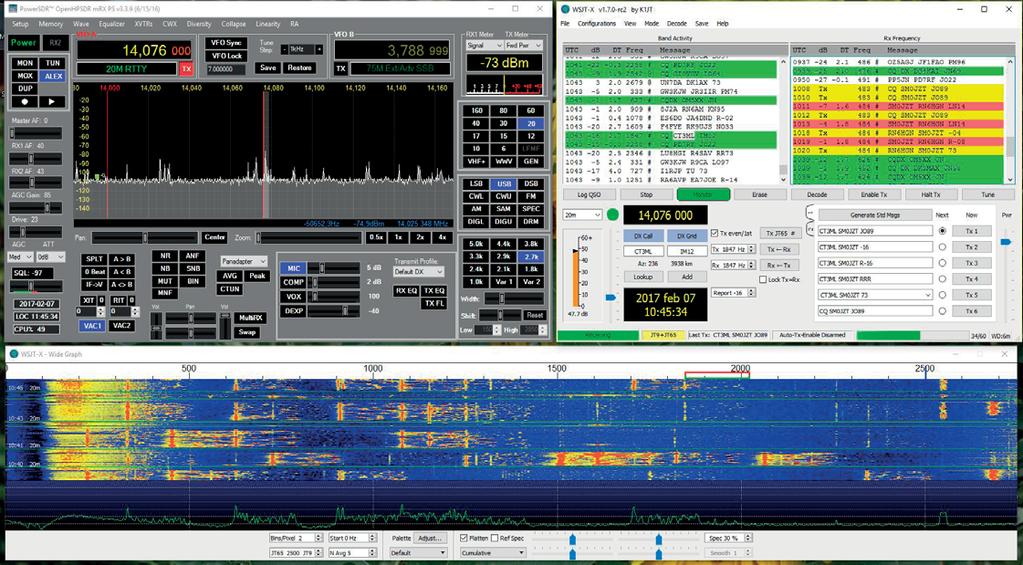Click the Lookup button in WSJT-X
Viewport: 1023px width, 565px height.
[643, 277]
